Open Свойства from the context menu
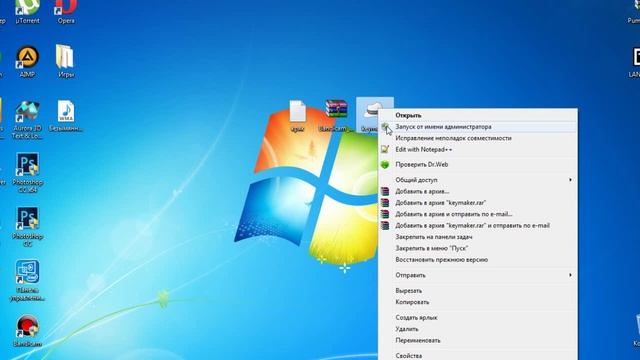This screenshot has height=360, width=640. coord(478,355)
